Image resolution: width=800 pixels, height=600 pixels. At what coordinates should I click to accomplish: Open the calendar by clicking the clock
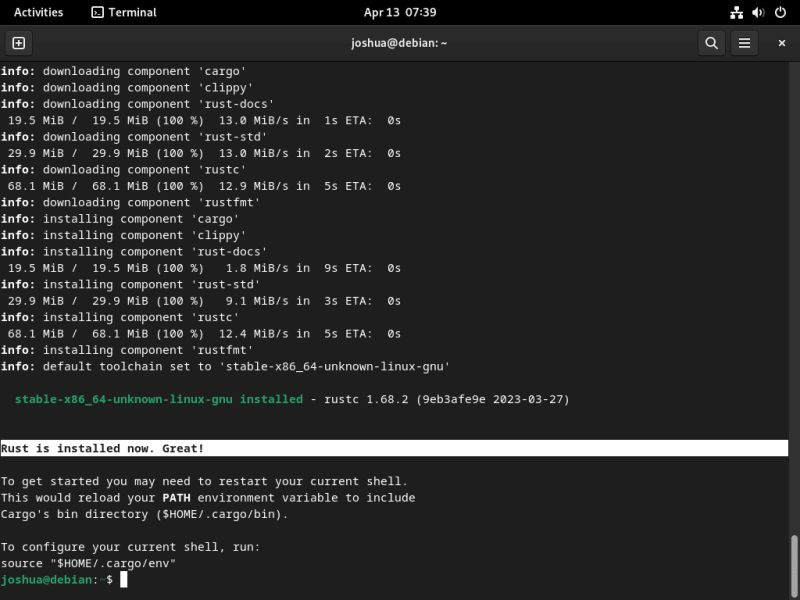point(400,12)
